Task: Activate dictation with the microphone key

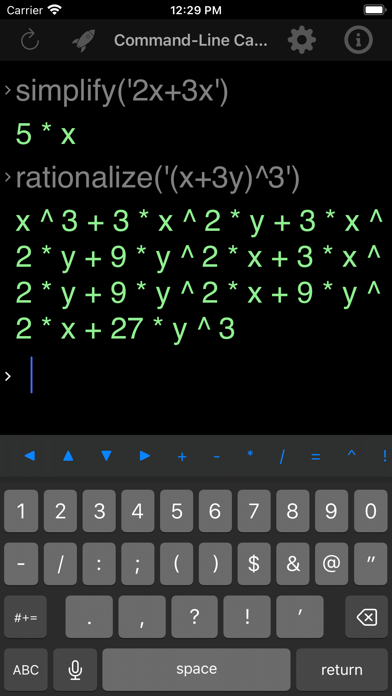Action: (x=75, y=669)
